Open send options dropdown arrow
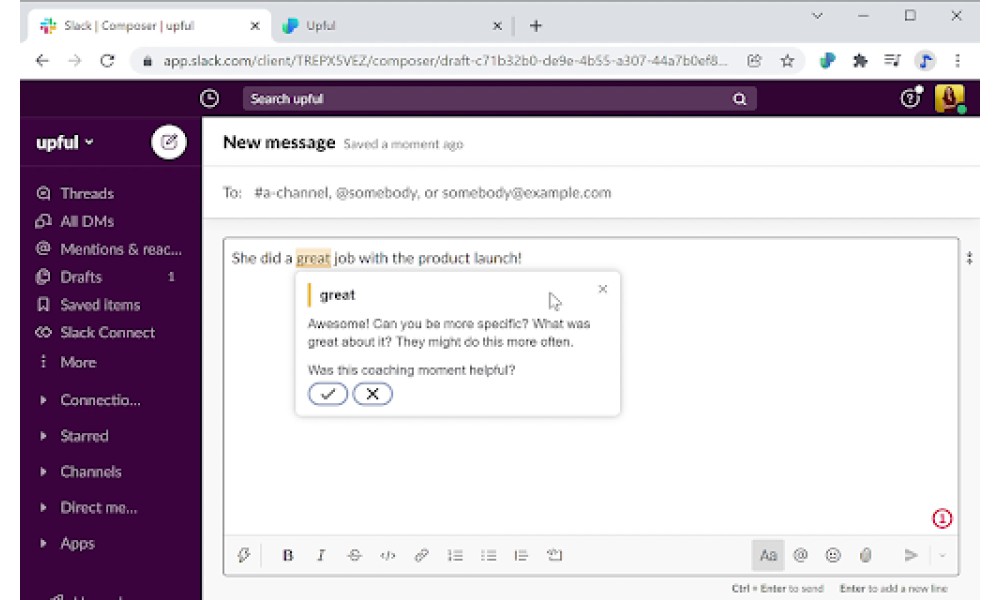Image resolution: width=1000 pixels, height=600 pixels. point(942,556)
